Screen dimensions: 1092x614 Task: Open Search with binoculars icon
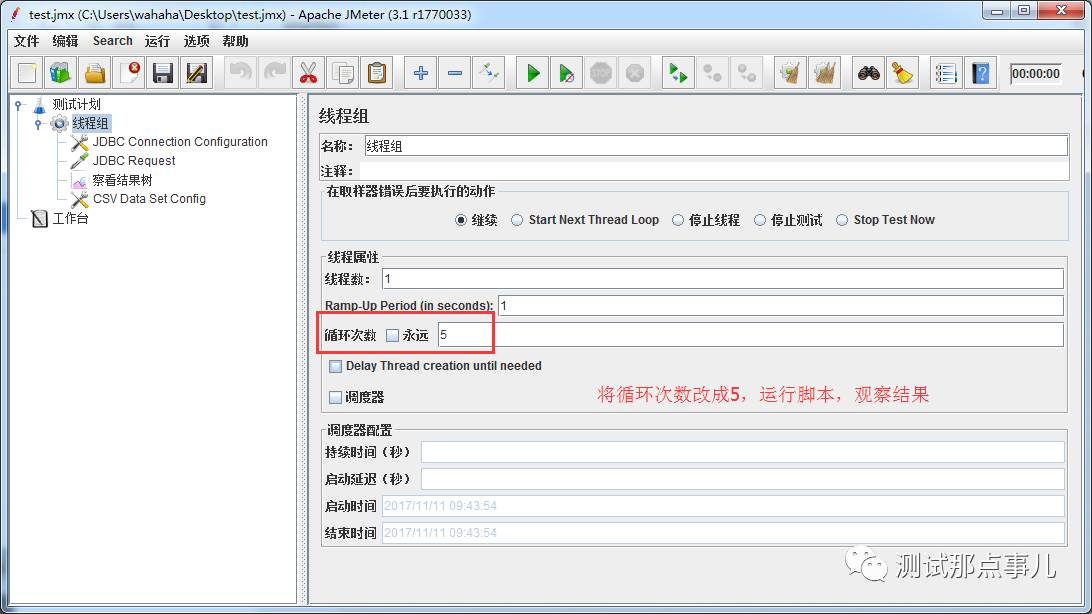[x=868, y=73]
